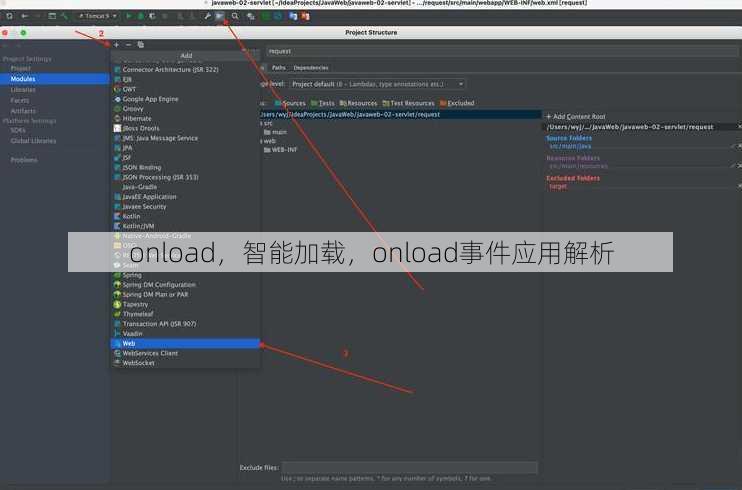Click the module name field containing request
The image size is (742, 490).
pyautogui.click(x=502, y=51)
